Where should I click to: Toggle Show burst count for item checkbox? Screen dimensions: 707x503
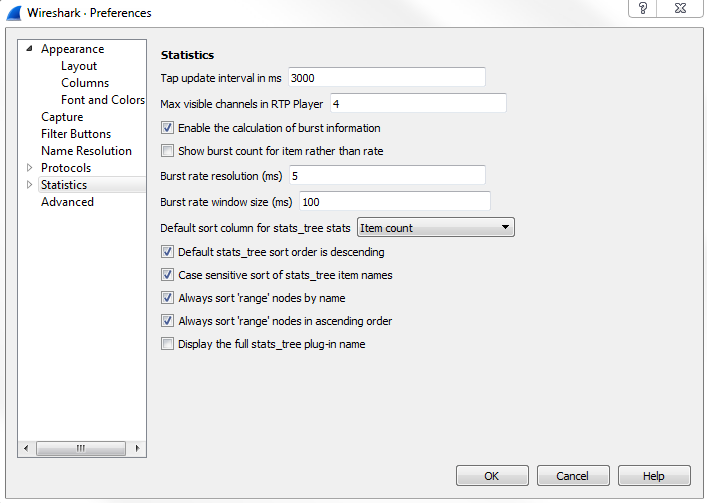[168, 151]
